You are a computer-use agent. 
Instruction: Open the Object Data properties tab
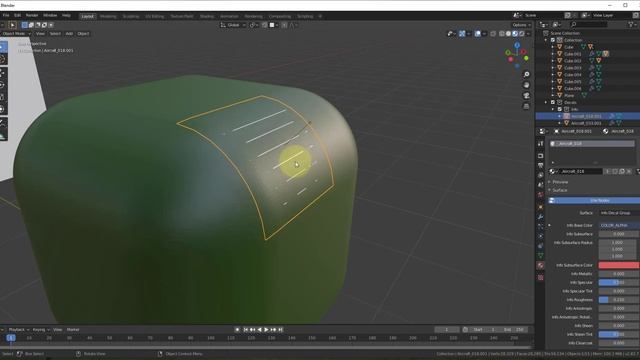coord(540,256)
